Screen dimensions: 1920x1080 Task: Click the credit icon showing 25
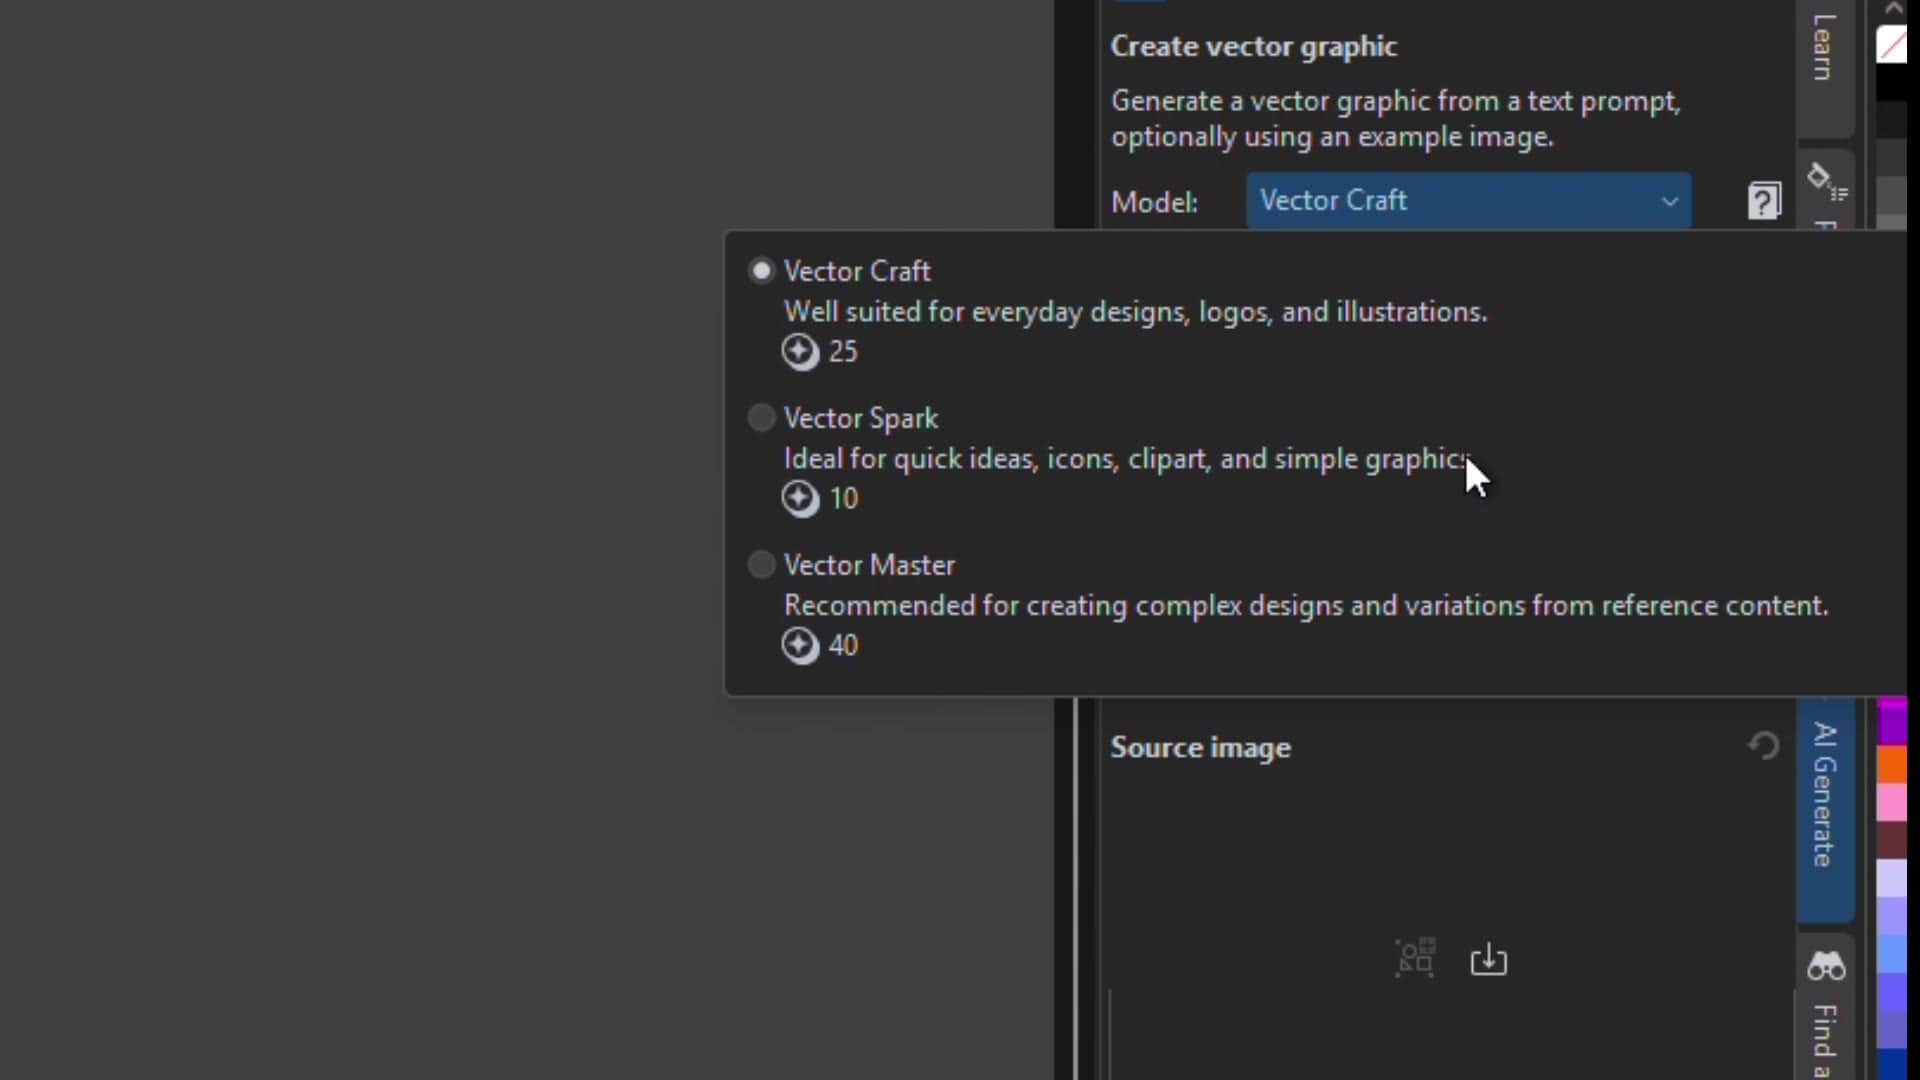coord(800,352)
